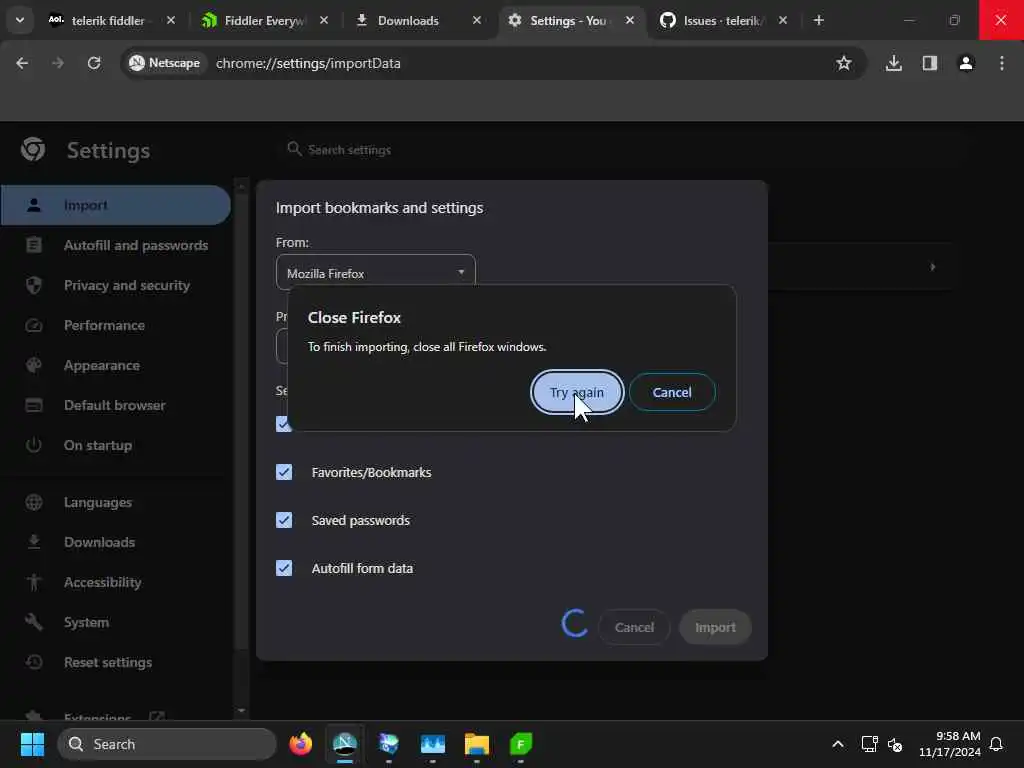Open the Mozilla Firefox source dropdown

tap(376, 273)
